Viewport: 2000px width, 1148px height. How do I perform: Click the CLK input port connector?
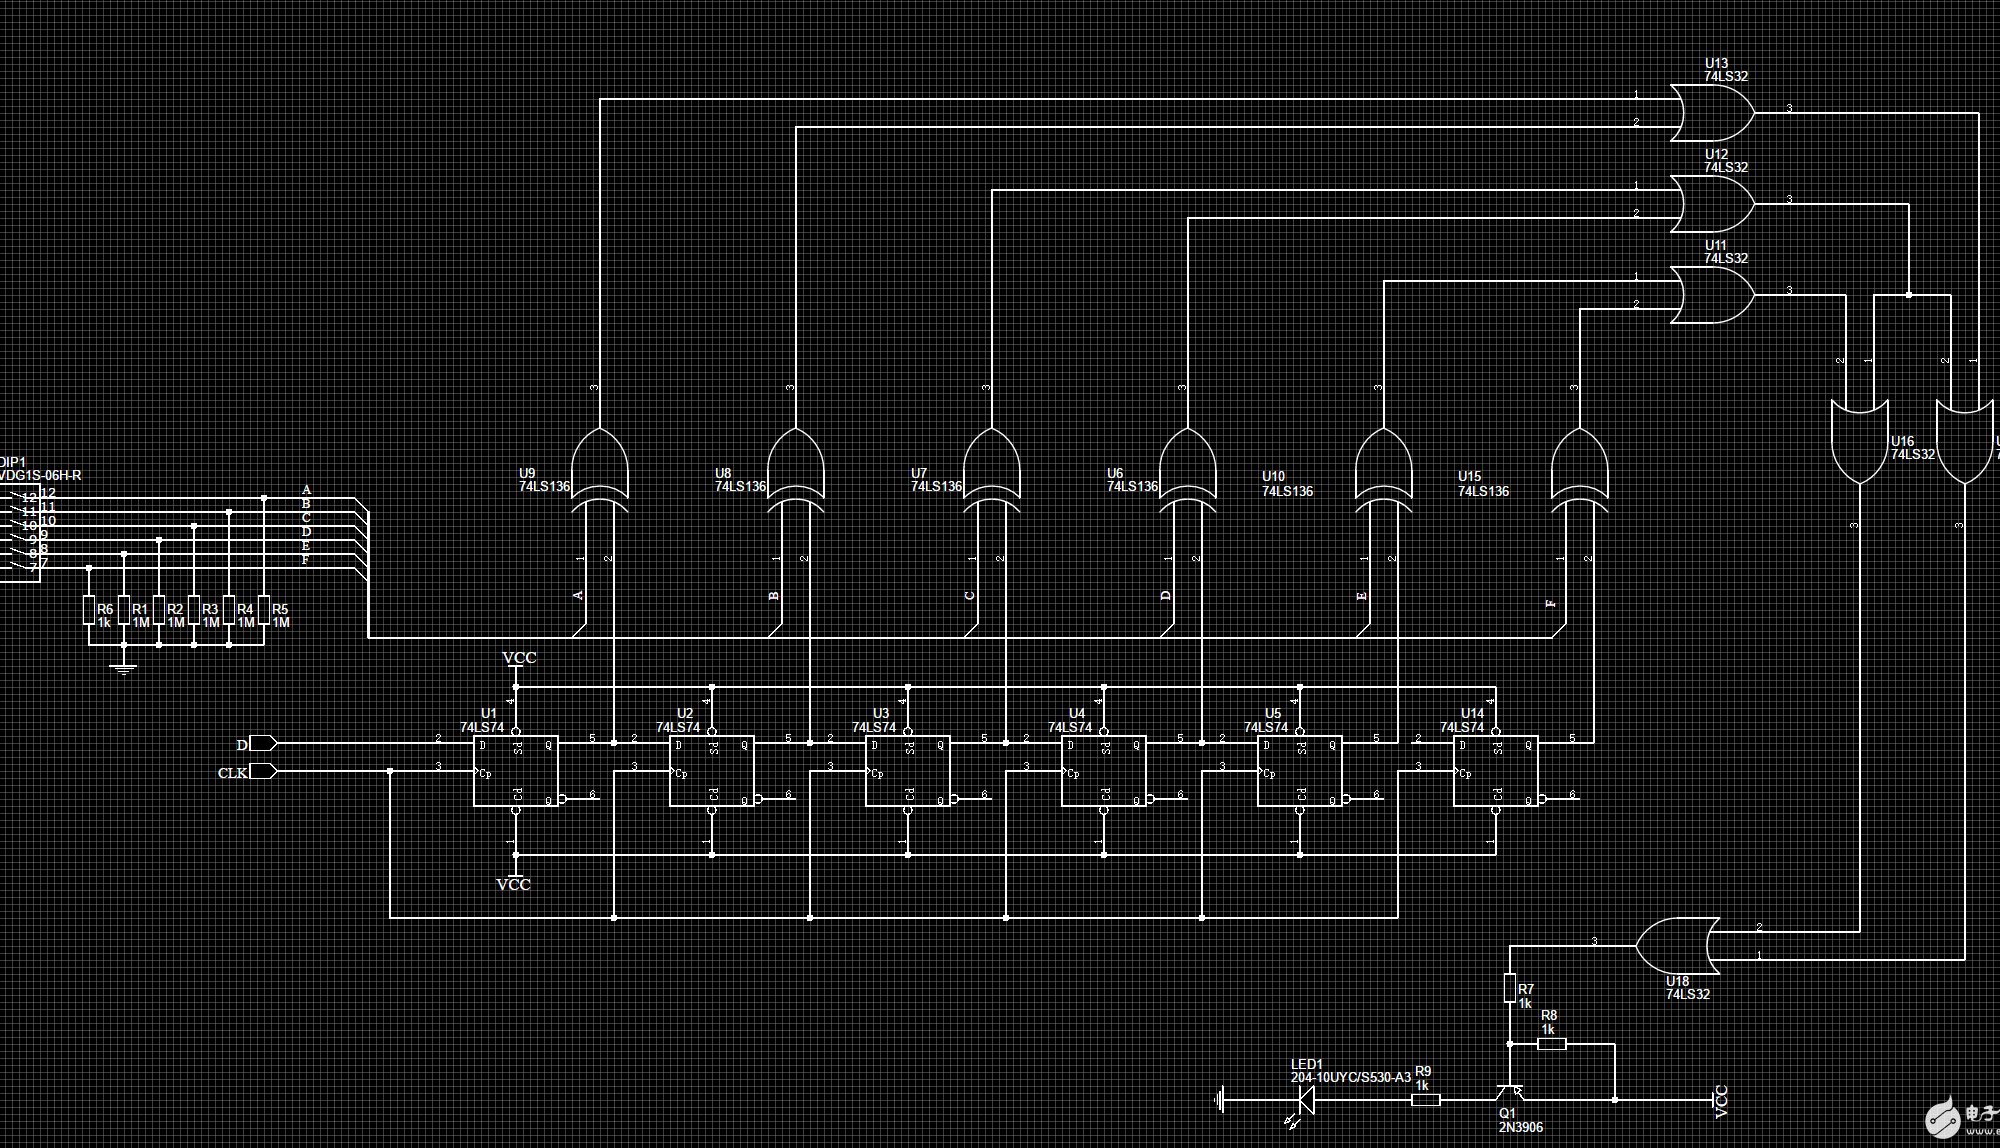pyautogui.click(x=263, y=771)
